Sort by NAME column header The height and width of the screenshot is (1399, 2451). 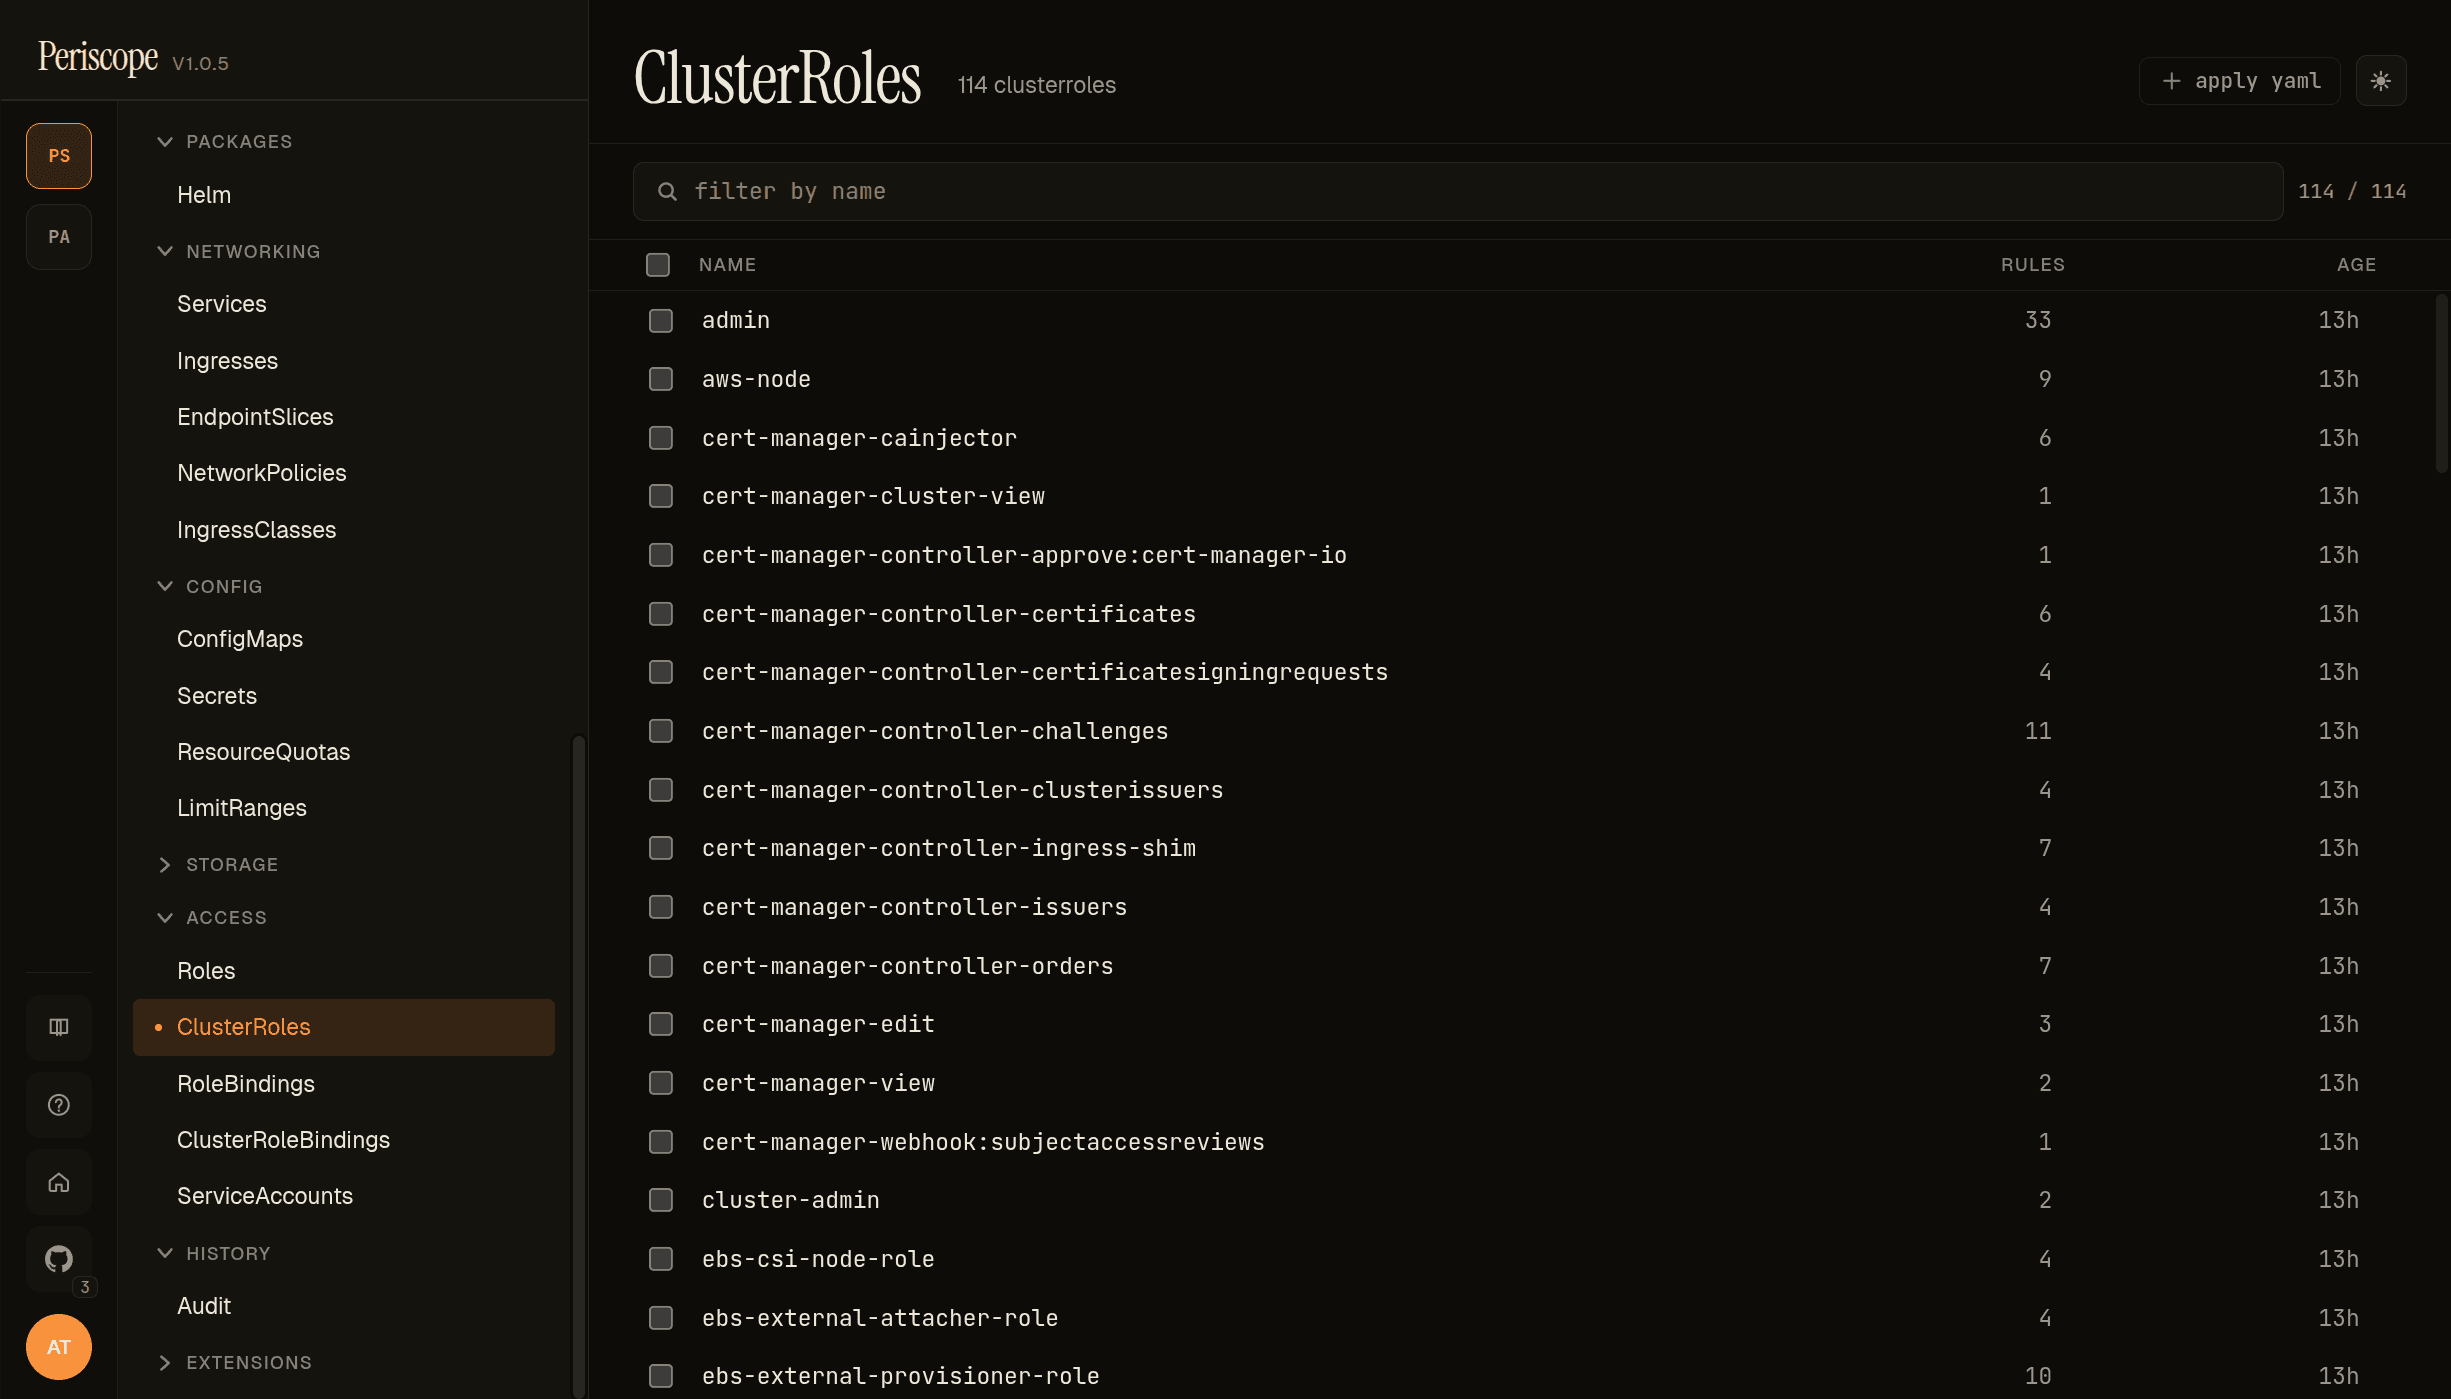point(728,265)
